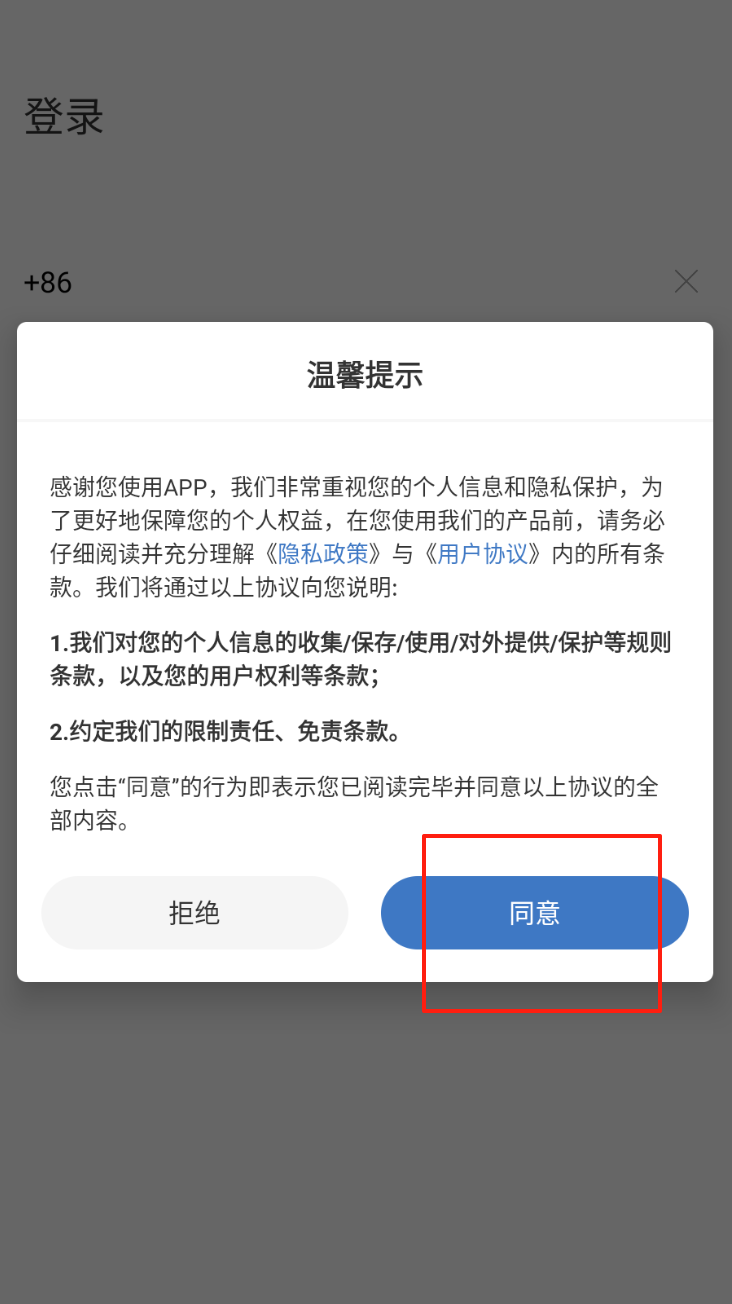Tap the dimmed background below the dialog
Screen dimensions: 732x1304
point(366,1140)
